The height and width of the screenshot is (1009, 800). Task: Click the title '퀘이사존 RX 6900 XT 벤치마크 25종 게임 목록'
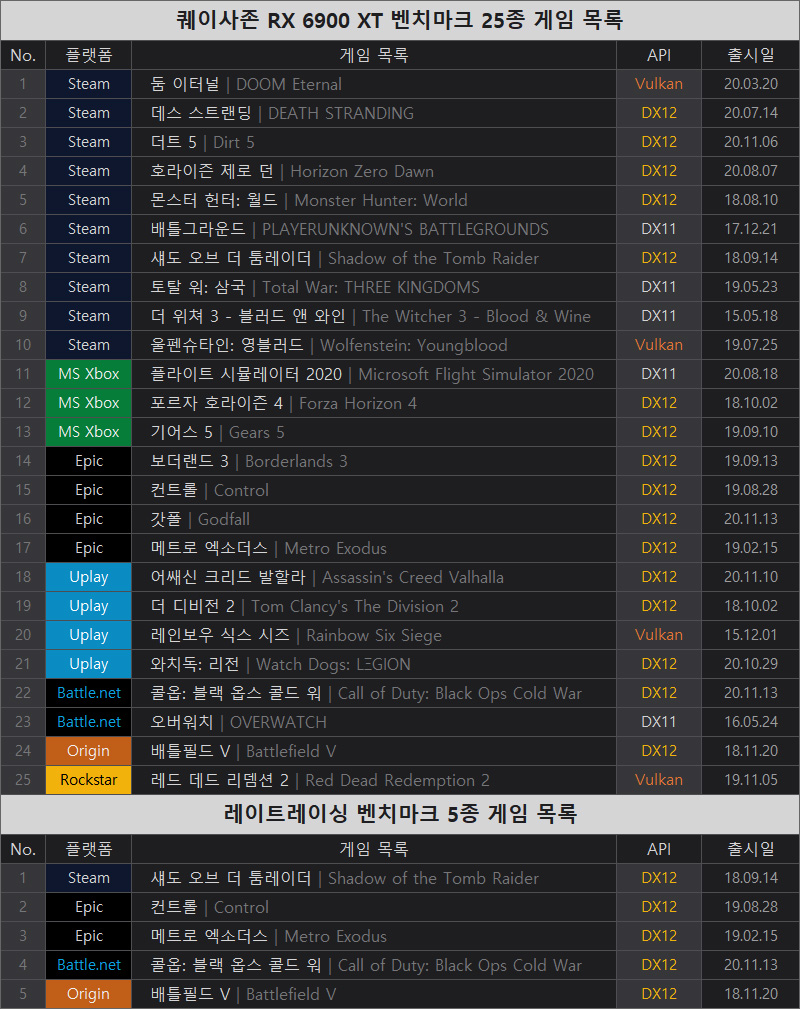400,20
